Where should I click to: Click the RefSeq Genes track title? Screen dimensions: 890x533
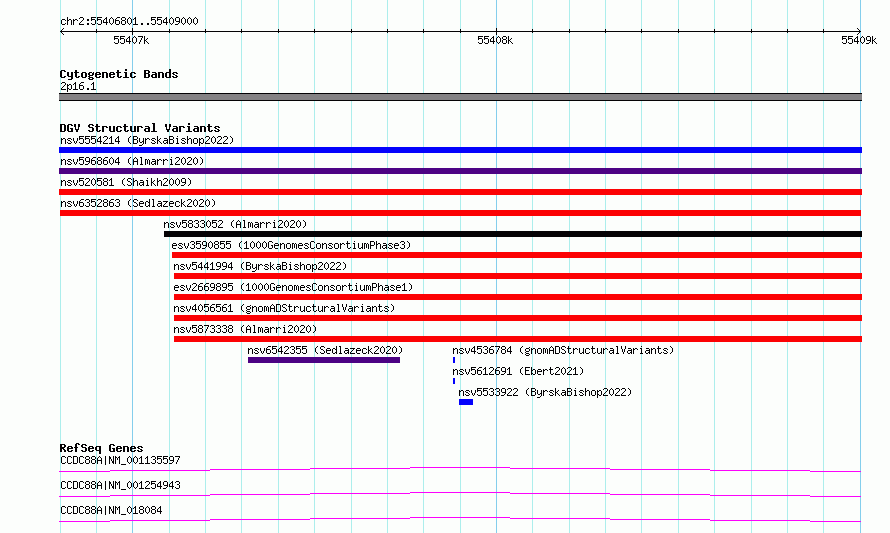[101, 448]
